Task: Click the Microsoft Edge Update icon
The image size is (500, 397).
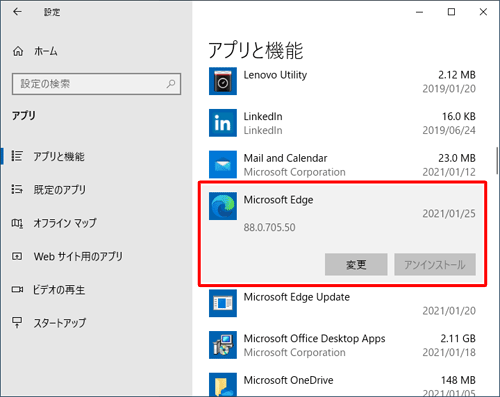Action: (223, 303)
